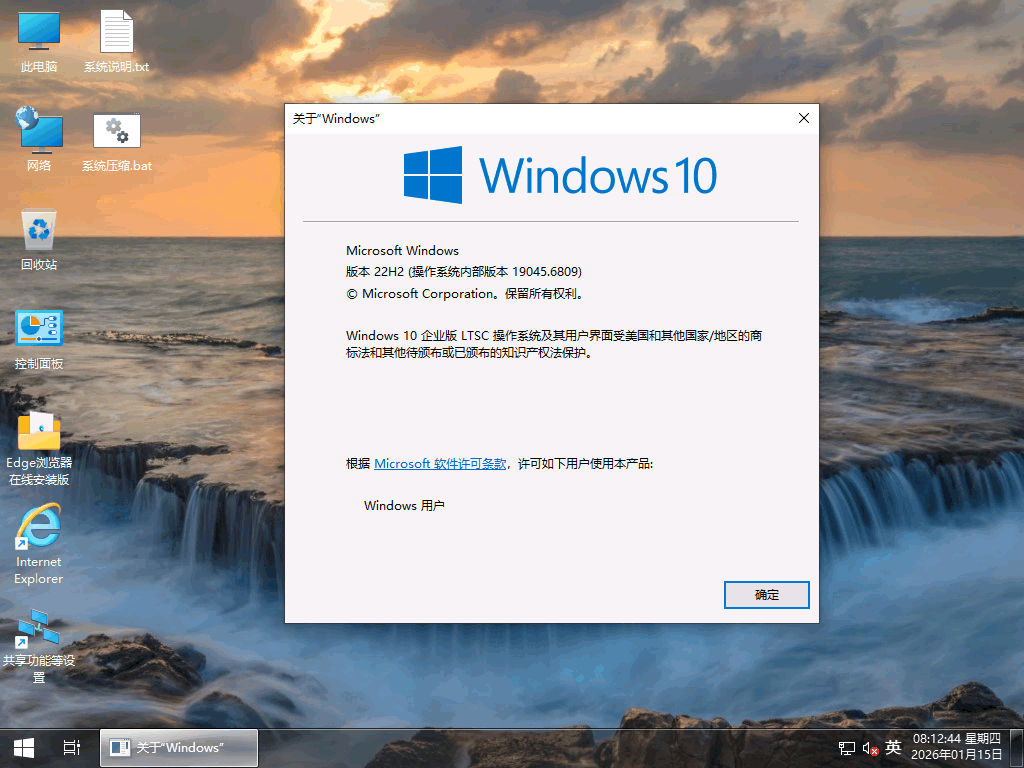Switch the 英 input method indicator
1024x768 pixels.
(x=893, y=747)
